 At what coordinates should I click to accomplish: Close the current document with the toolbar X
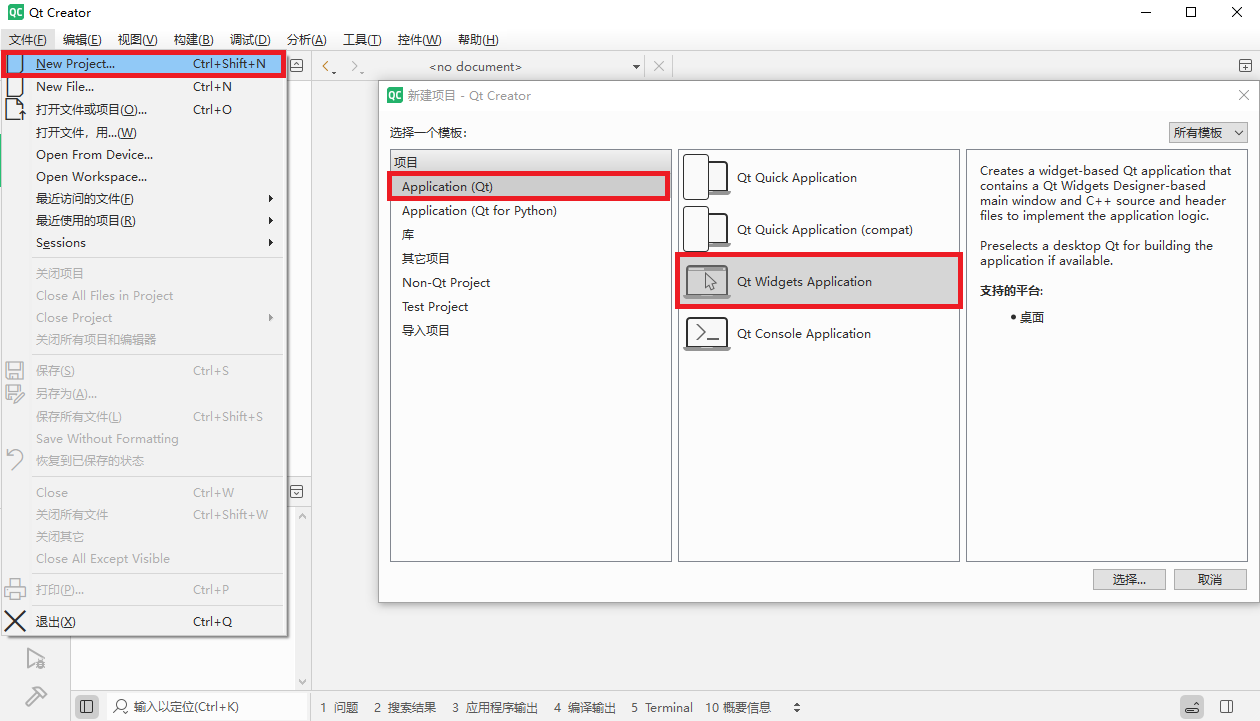(658, 66)
